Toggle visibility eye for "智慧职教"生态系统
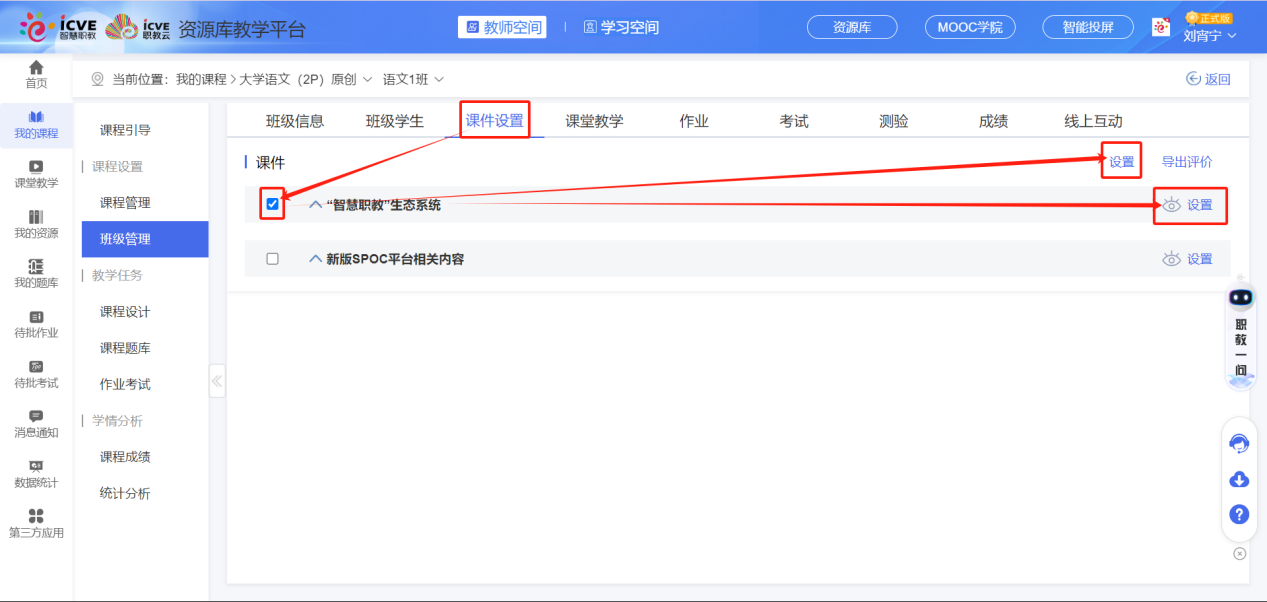Screen dimensions: 1267x602 tap(1170, 205)
